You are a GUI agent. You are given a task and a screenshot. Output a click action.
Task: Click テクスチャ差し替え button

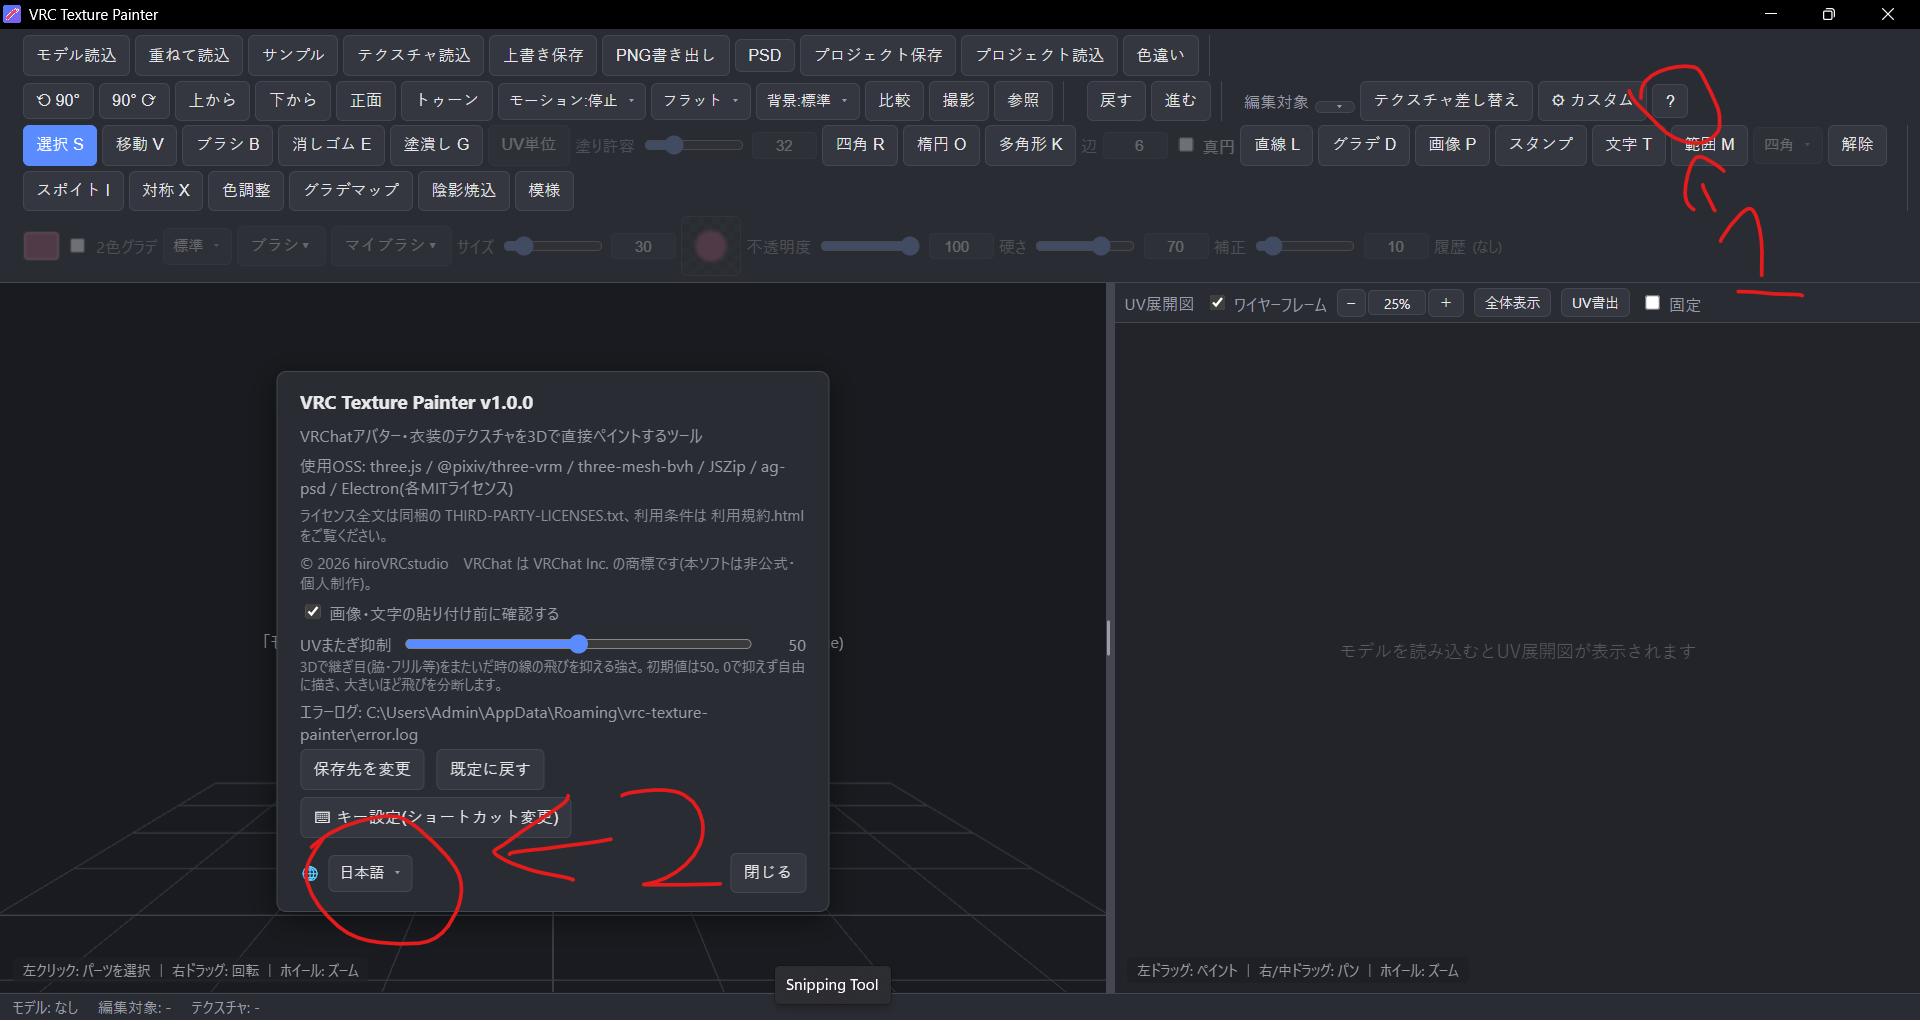pyautogui.click(x=1446, y=101)
